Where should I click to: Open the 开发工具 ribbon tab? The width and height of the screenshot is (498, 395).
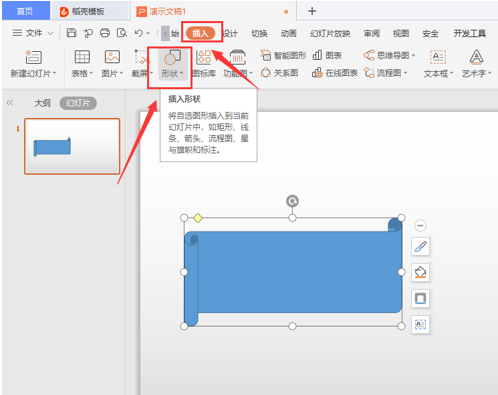point(469,33)
